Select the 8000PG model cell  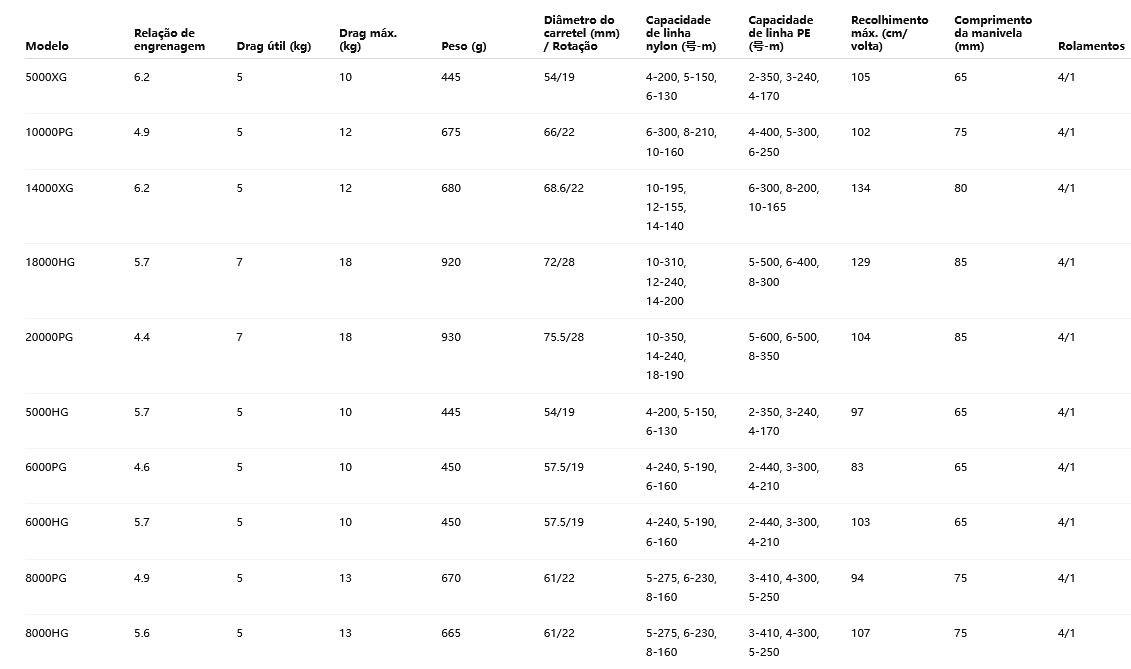point(47,578)
